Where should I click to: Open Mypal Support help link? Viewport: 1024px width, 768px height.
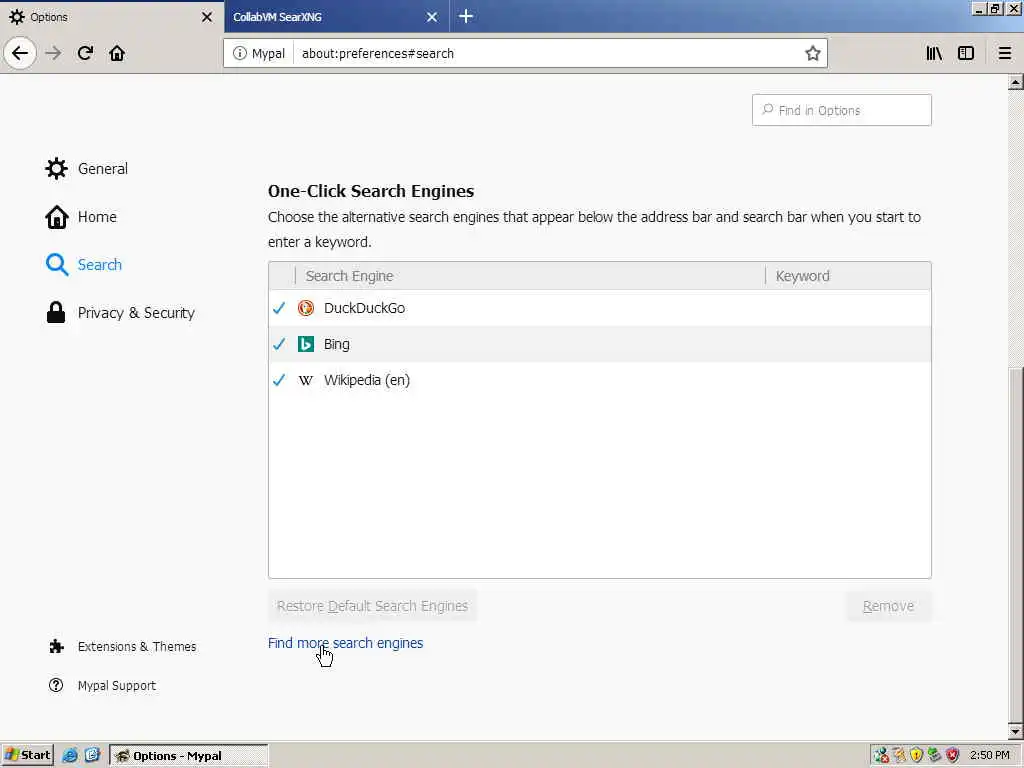102,686
